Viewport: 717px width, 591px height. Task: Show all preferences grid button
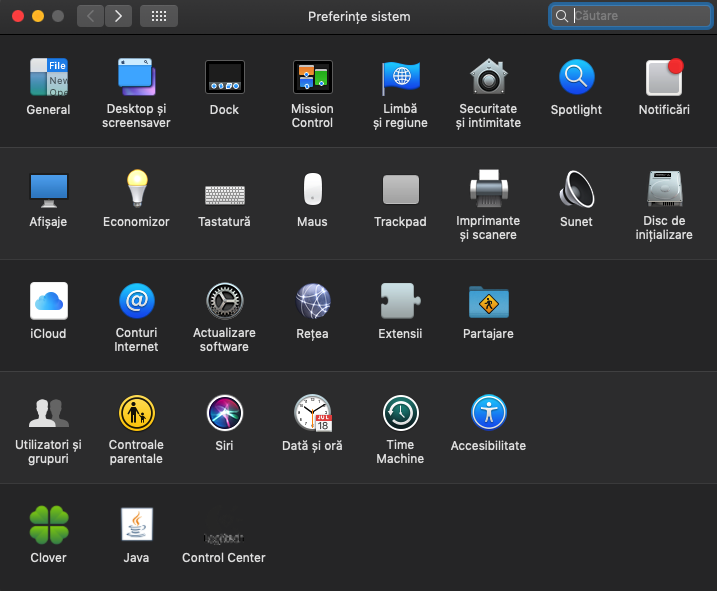pyautogui.click(x=159, y=16)
